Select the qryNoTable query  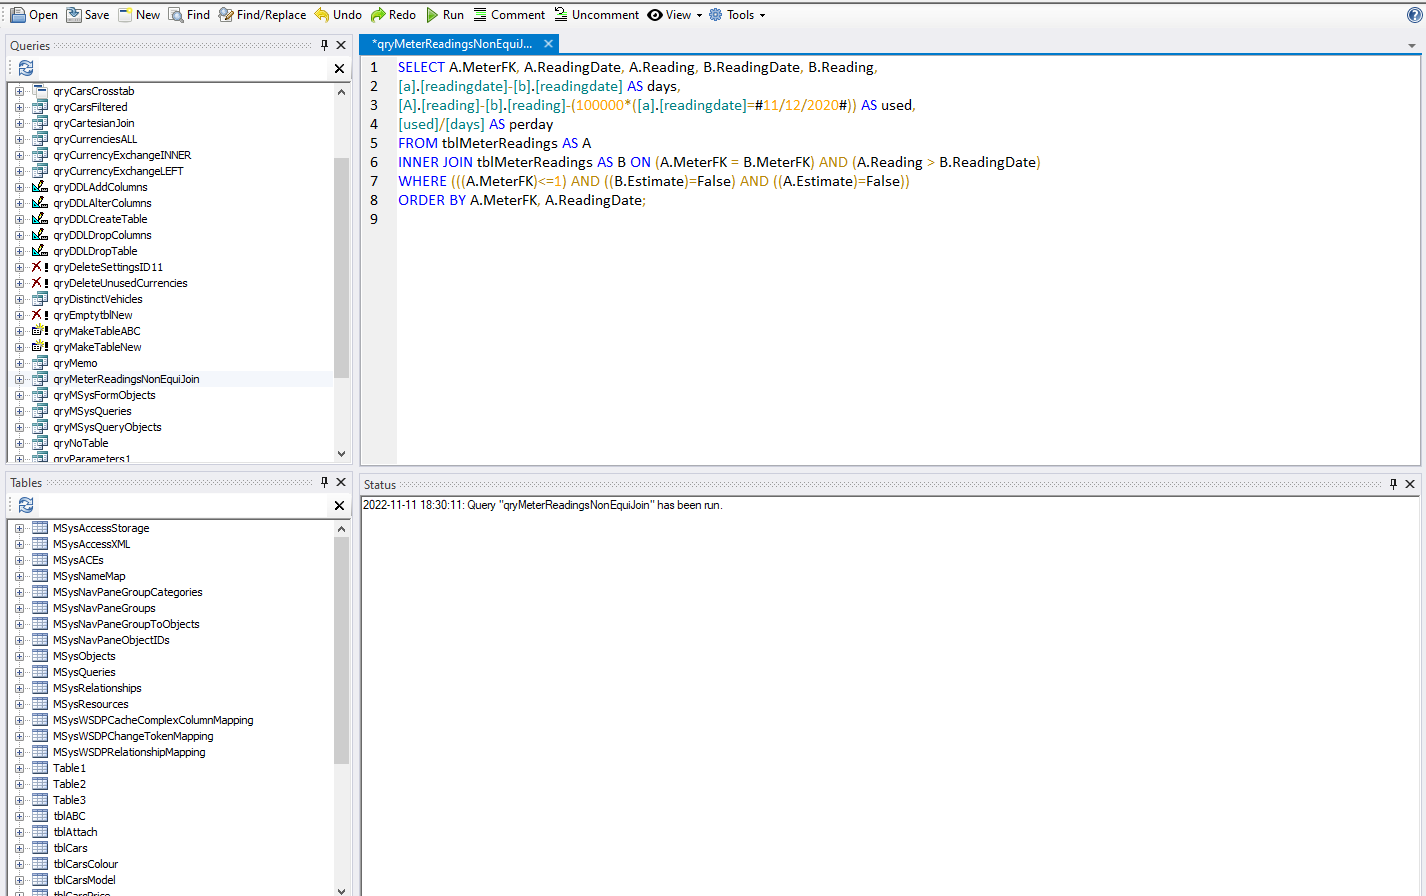pyautogui.click(x=81, y=443)
